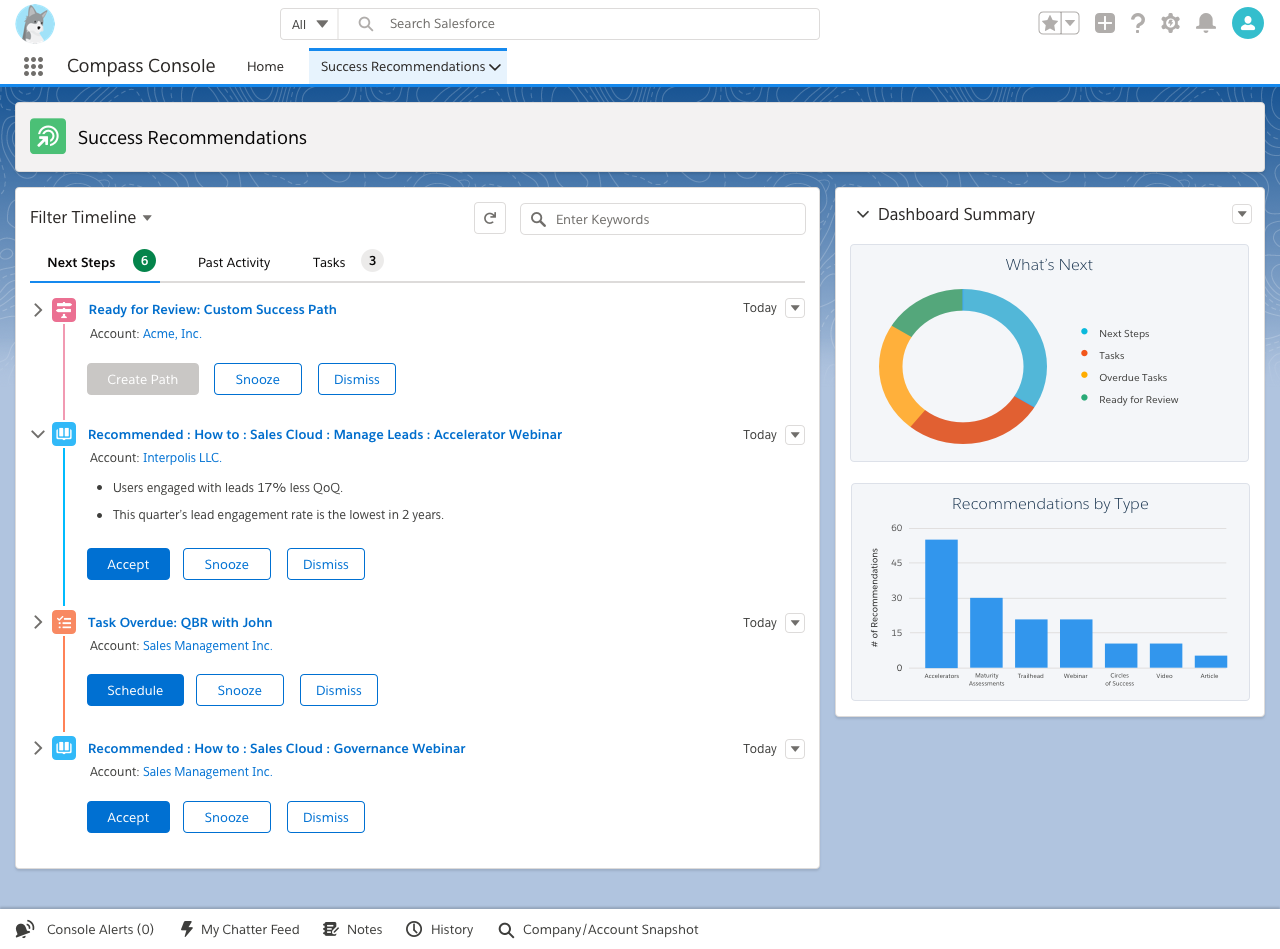1280x949 pixels.
Task: Dismiss the Governance Webinar recommendation
Action: (x=326, y=817)
